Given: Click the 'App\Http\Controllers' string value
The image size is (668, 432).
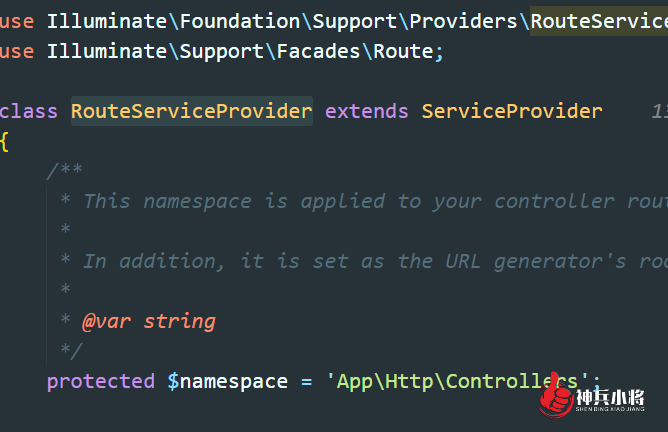Looking at the screenshot, I should click(457, 381).
